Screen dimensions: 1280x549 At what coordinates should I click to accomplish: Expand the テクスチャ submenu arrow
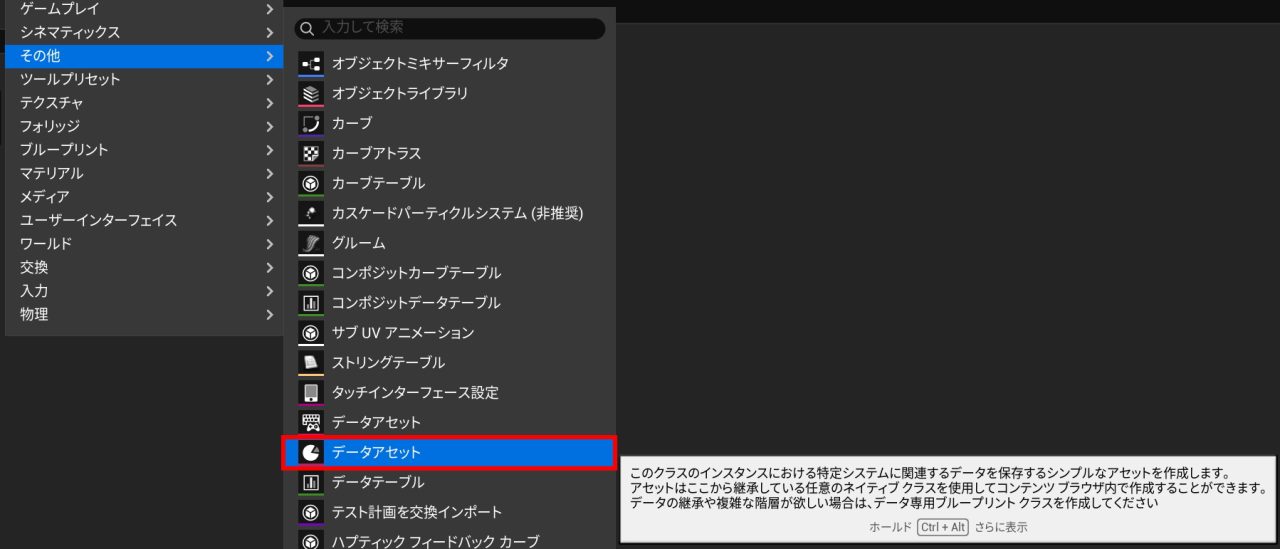click(269, 103)
